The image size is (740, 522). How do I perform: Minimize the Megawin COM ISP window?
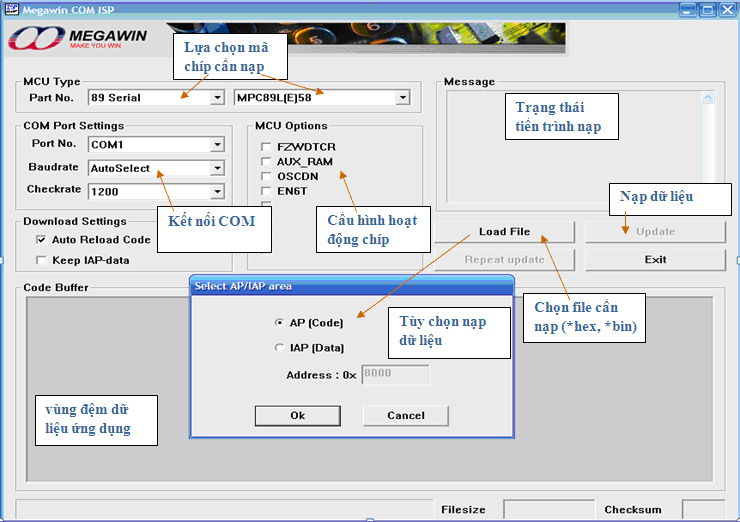coord(688,9)
